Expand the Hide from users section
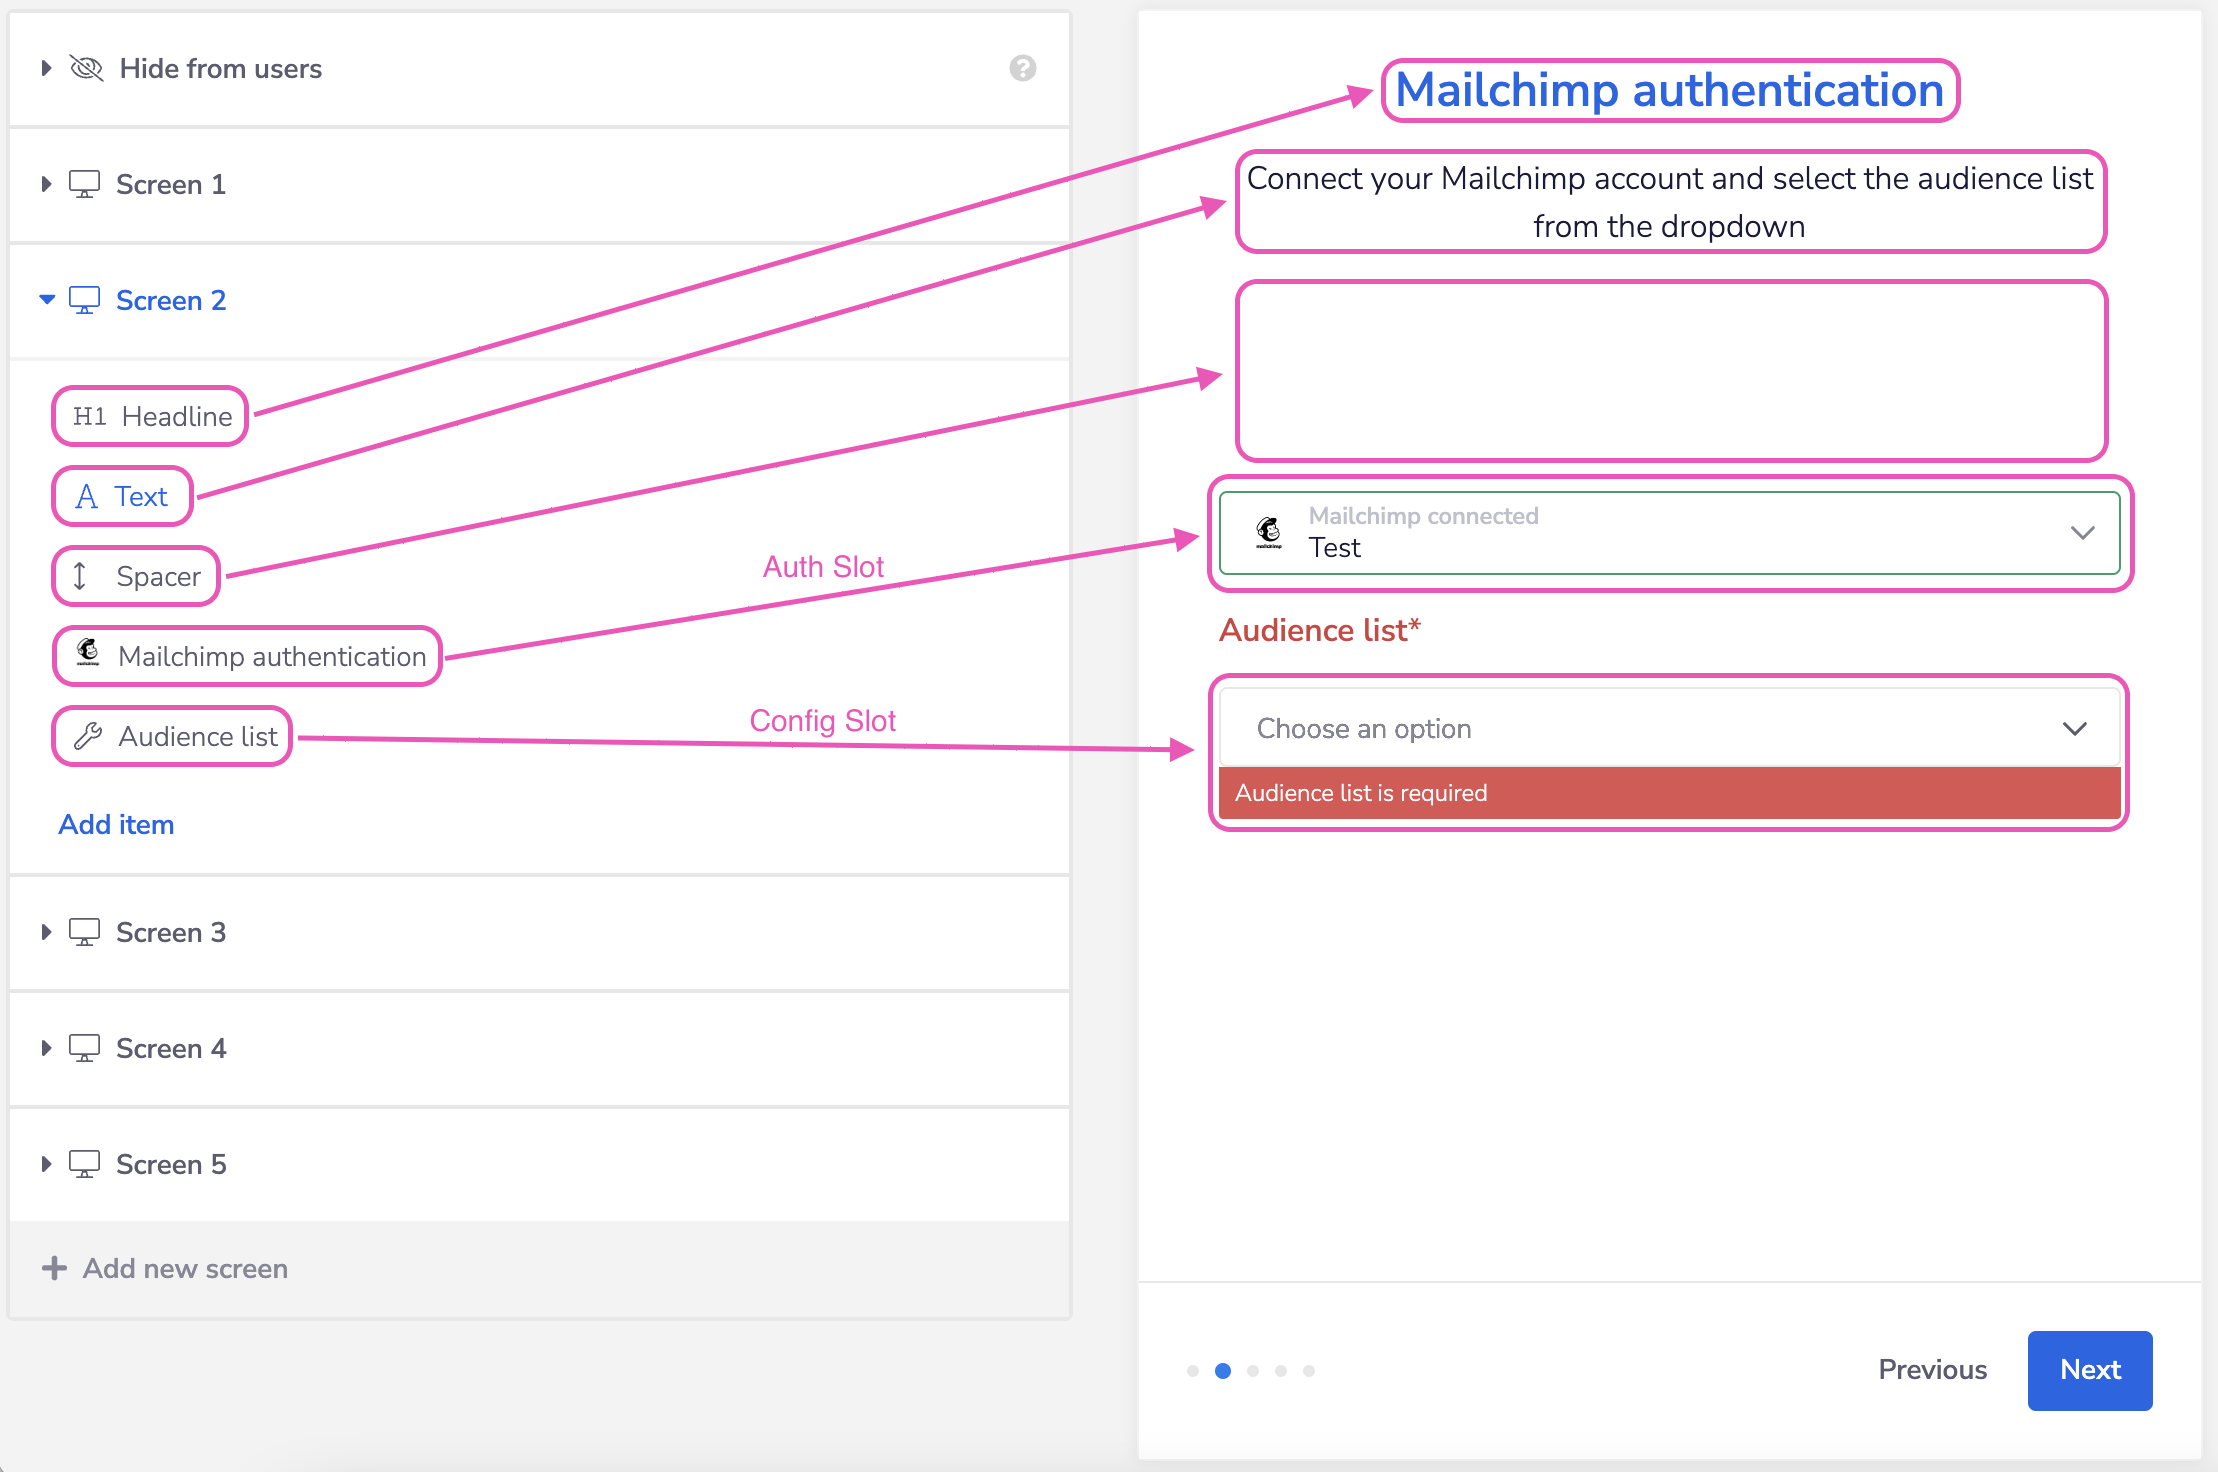This screenshot has width=2218, height=1472. (x=46, y=68)
